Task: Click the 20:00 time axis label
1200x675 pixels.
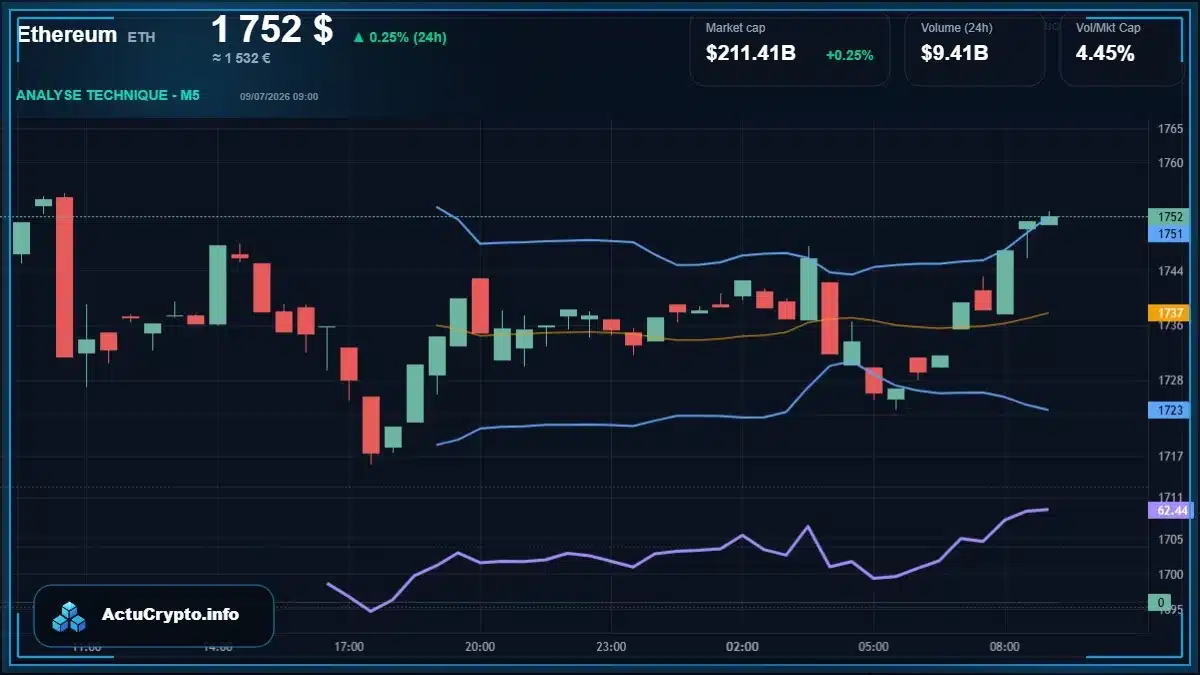Action: click(x=480, y=647)
